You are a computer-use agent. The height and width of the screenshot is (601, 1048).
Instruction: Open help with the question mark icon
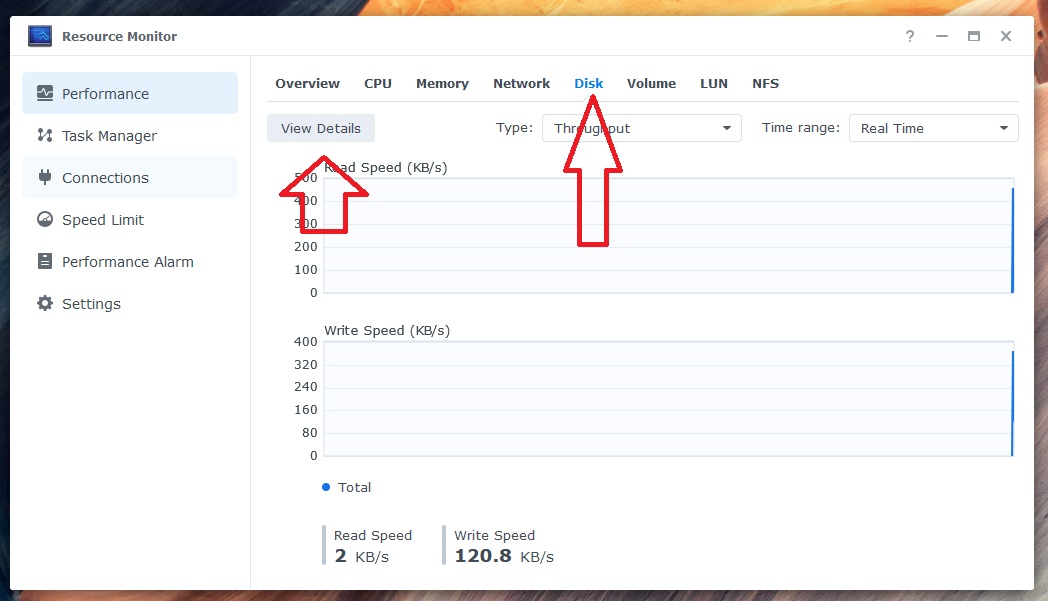coord(909,36)
